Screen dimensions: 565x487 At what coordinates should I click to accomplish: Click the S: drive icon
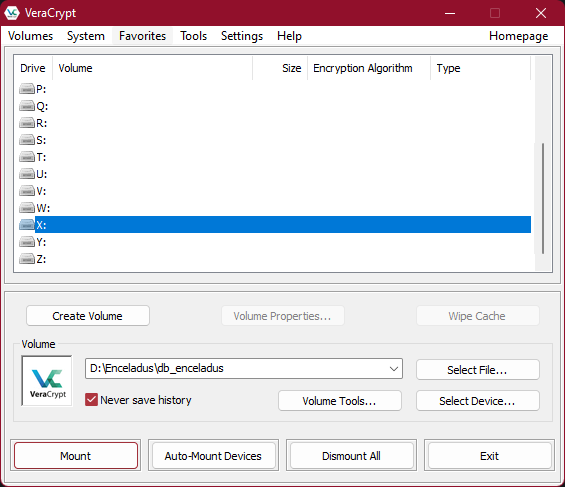pyautogui.click(x=27, y=140)
